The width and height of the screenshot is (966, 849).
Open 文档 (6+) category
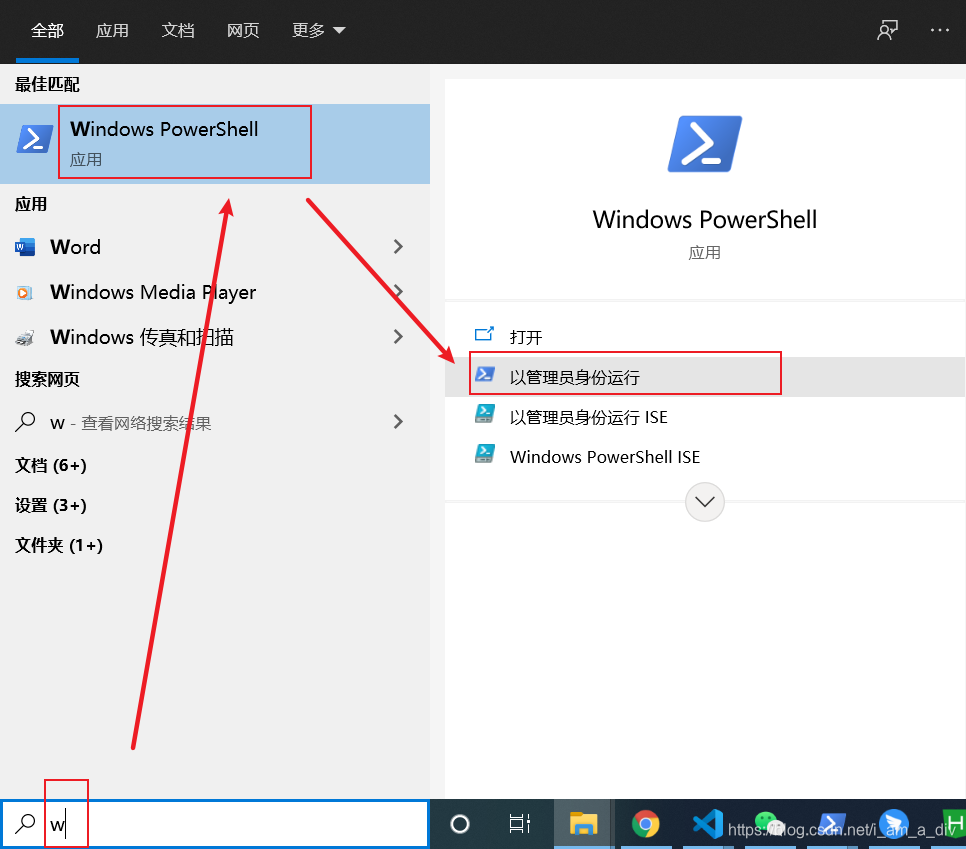[x=51, y=465]
